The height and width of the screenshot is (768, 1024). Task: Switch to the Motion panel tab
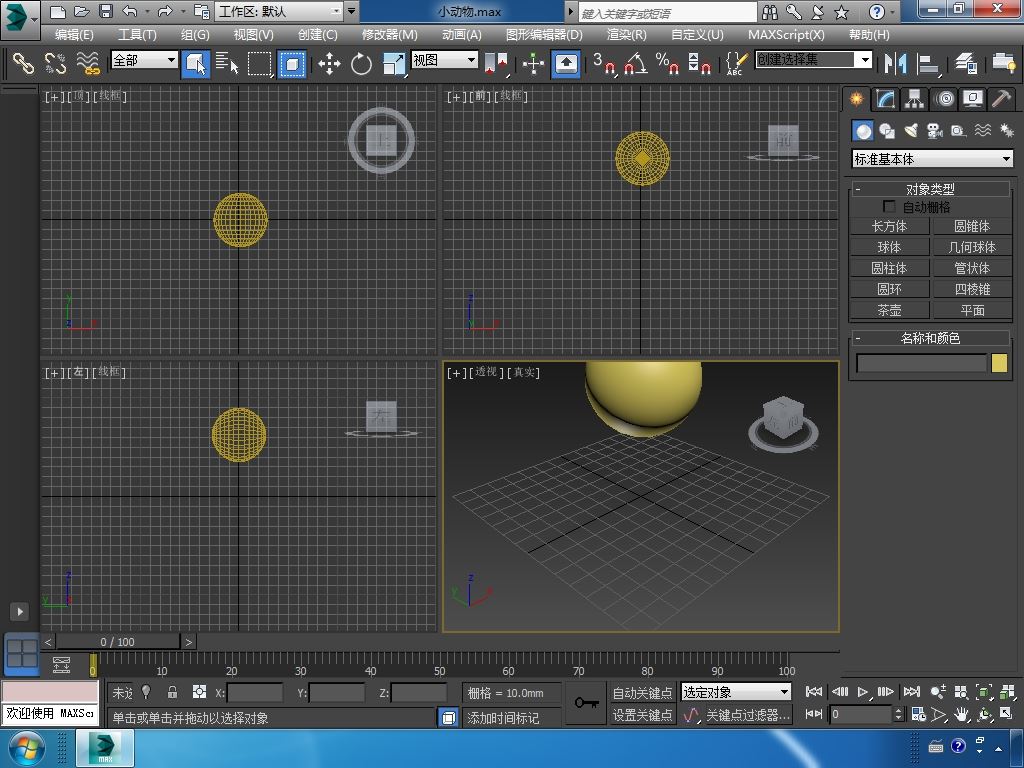[944, 99]
